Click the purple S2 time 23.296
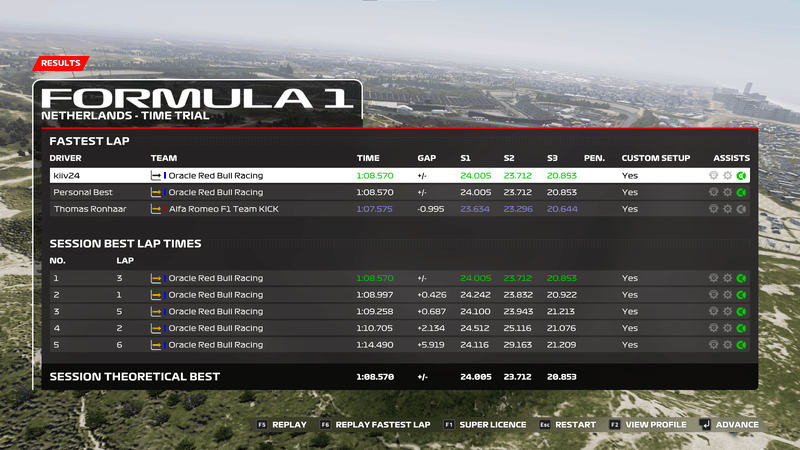Viewport: 800px width, 450px height. (518, 209)
